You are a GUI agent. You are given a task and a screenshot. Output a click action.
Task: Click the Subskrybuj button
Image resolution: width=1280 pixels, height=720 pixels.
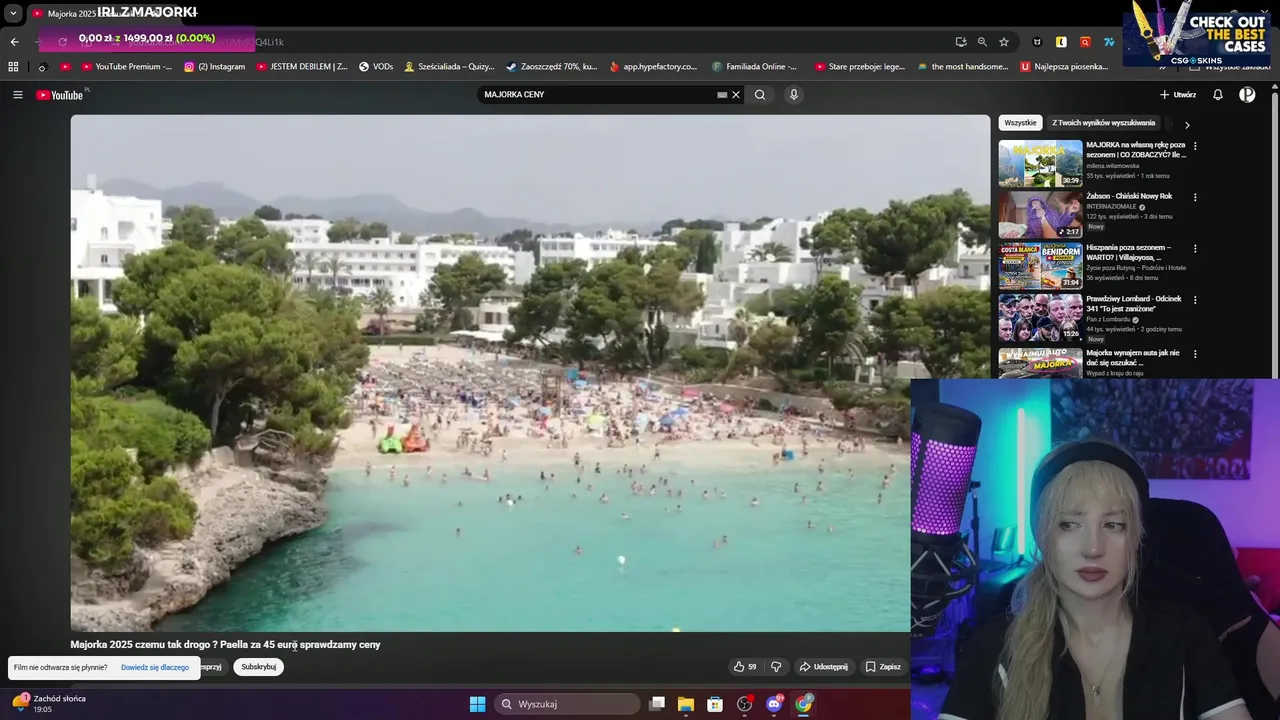(259, 667)
